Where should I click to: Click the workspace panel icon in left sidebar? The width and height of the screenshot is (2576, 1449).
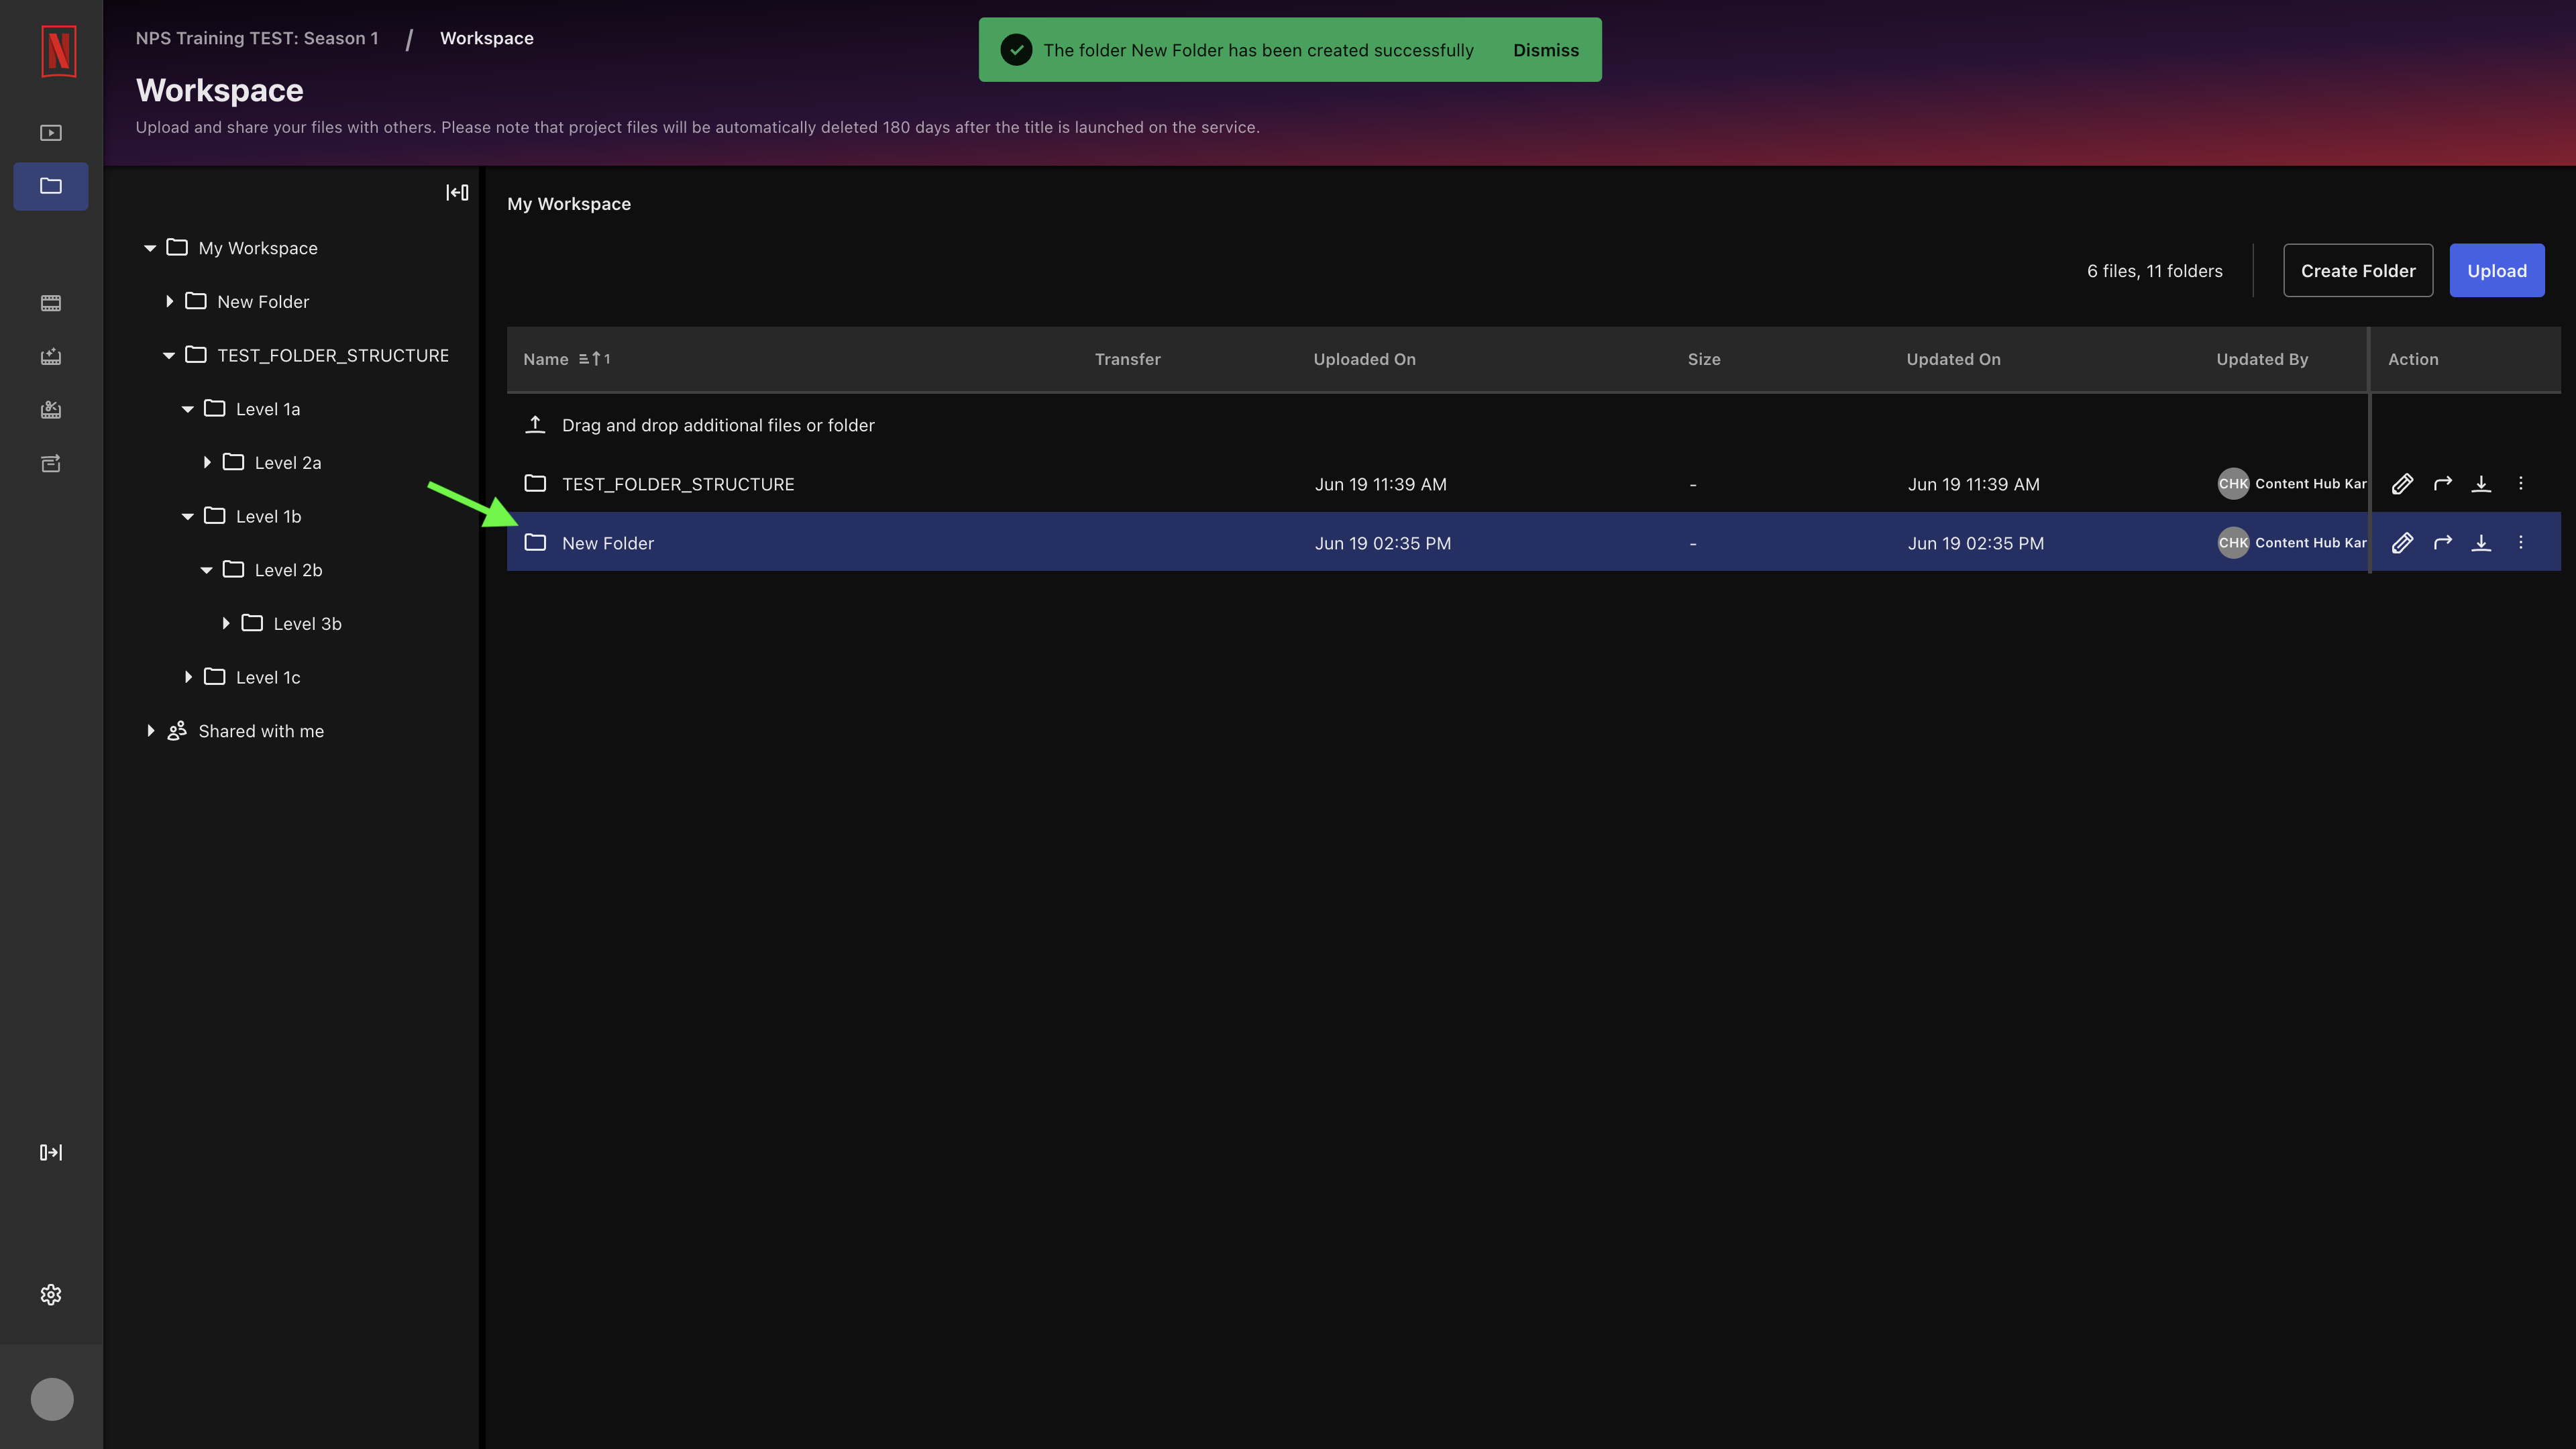(x=51, y=186)
